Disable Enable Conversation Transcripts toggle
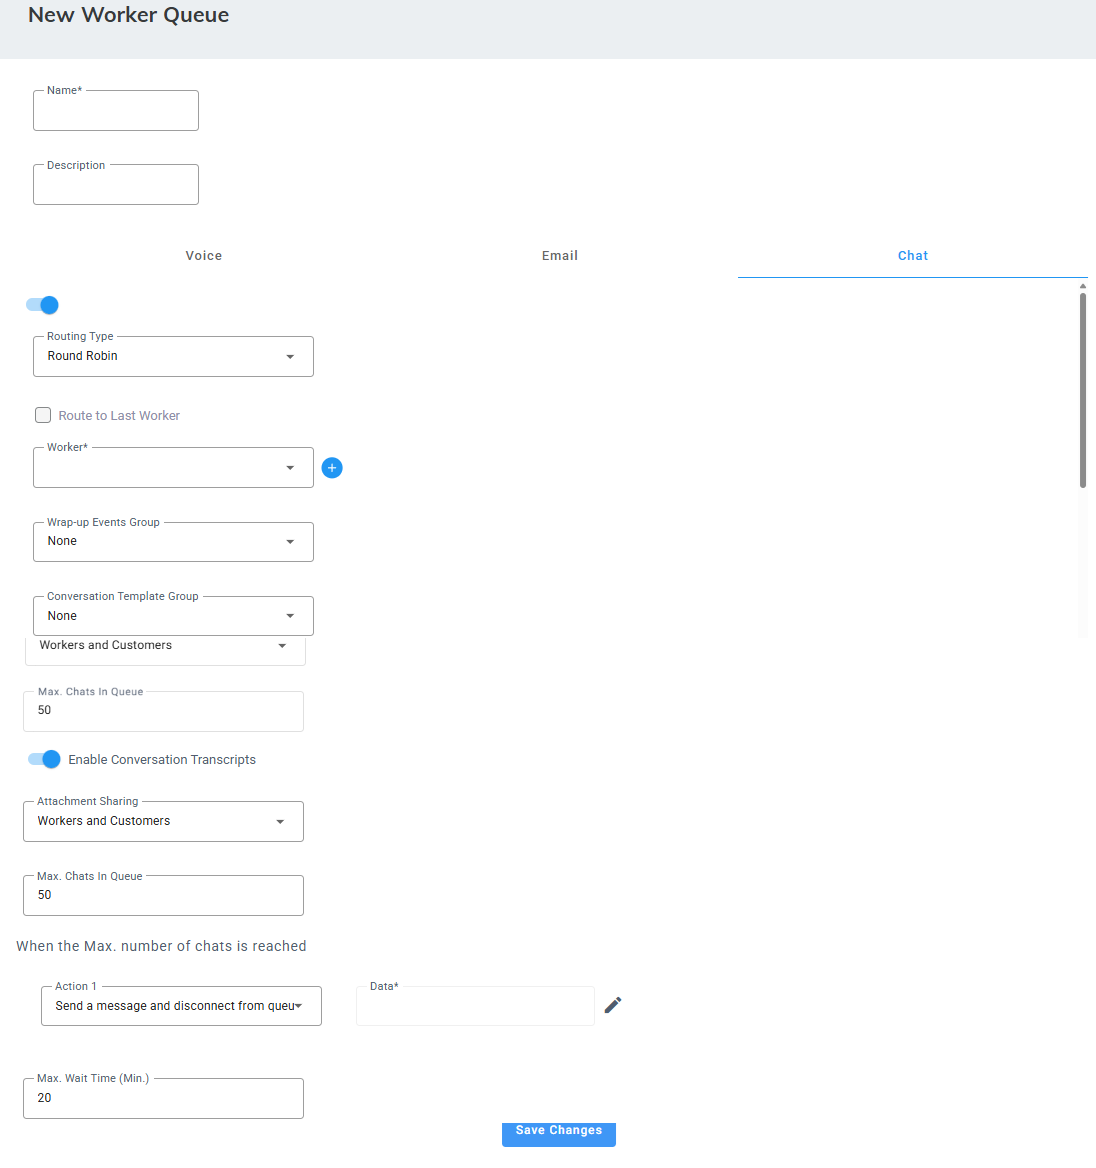This screenshot has height=1168, width=1096. 45,759
